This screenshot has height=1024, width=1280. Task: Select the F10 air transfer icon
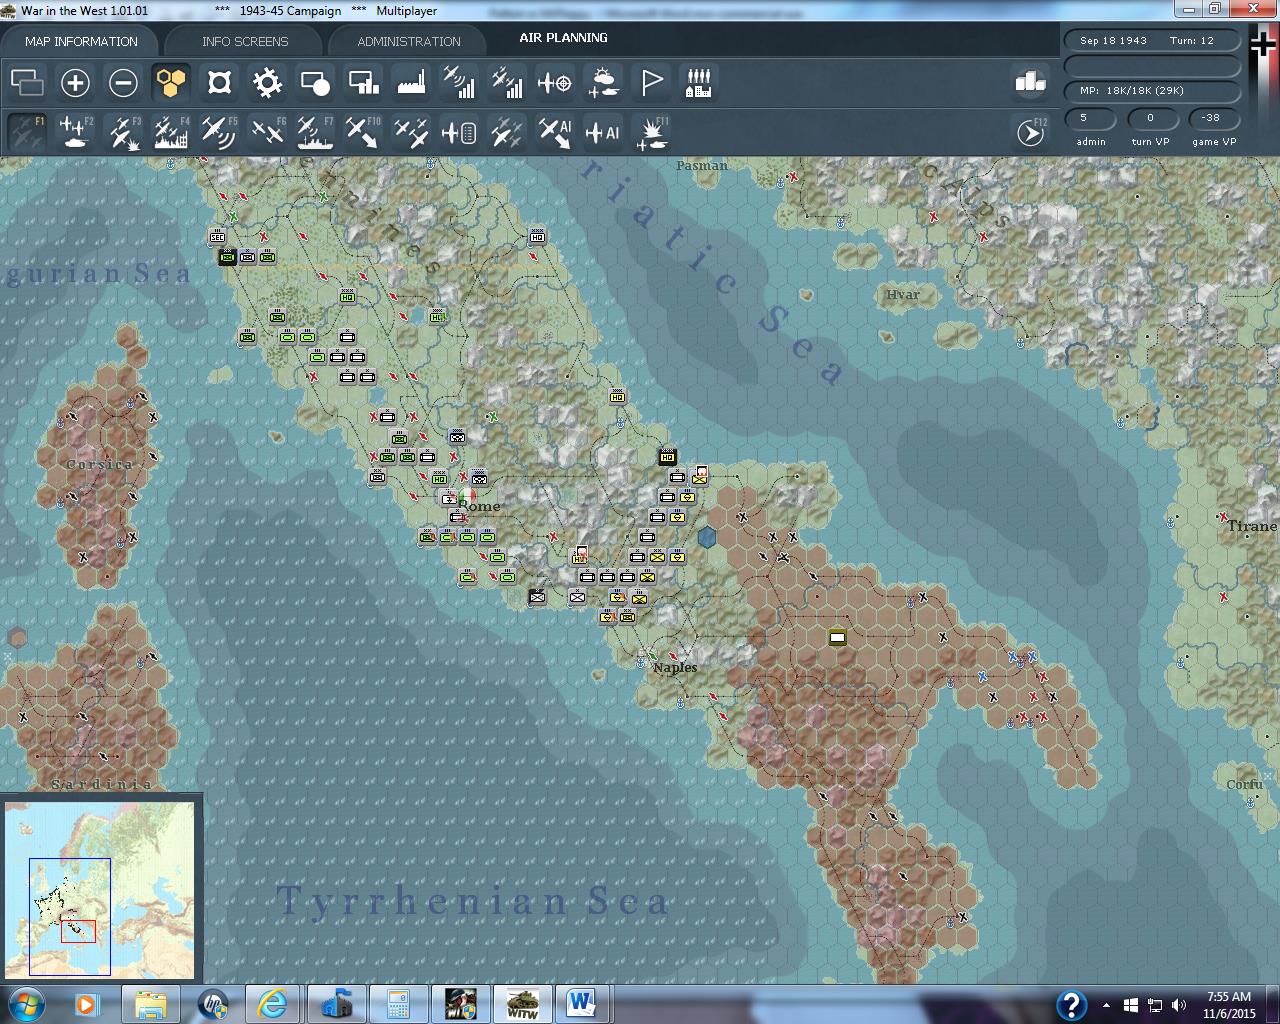click(x=363, y=132)
